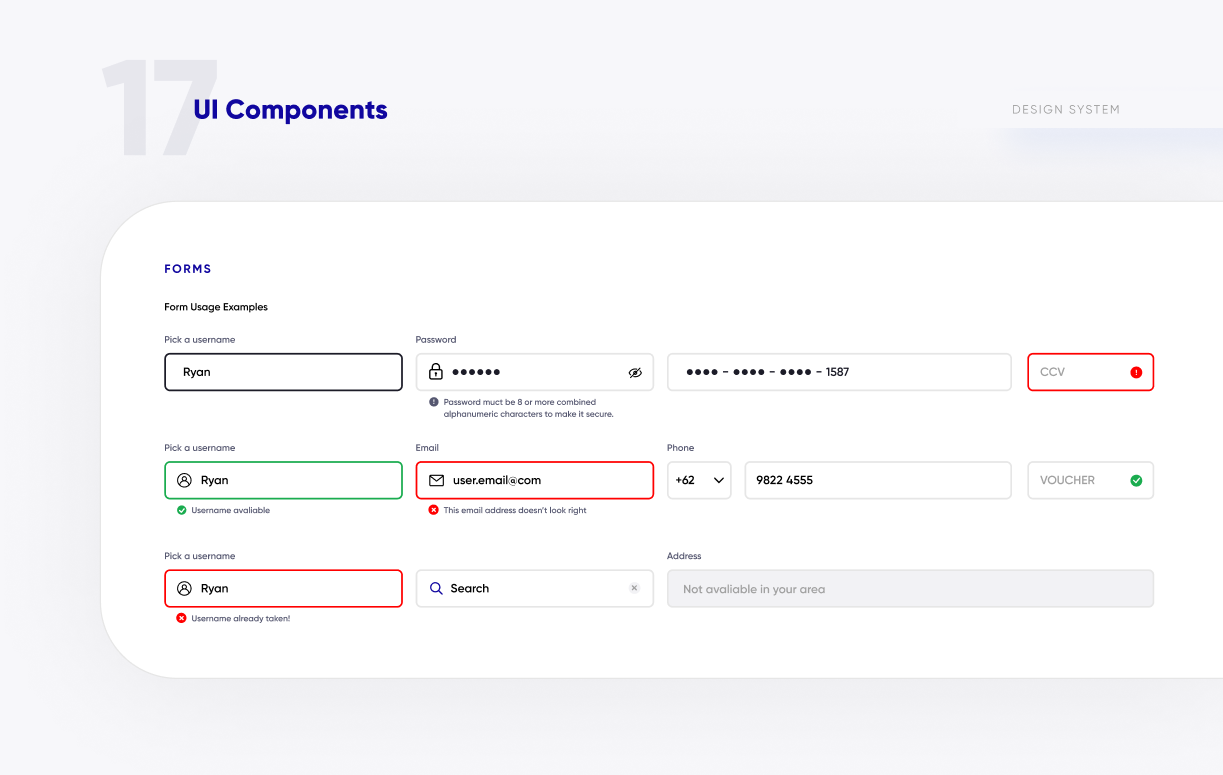Click info icon beside password hint
Image resolution: width=1223 pixels, height=775 pixels.
pos(434,402)
